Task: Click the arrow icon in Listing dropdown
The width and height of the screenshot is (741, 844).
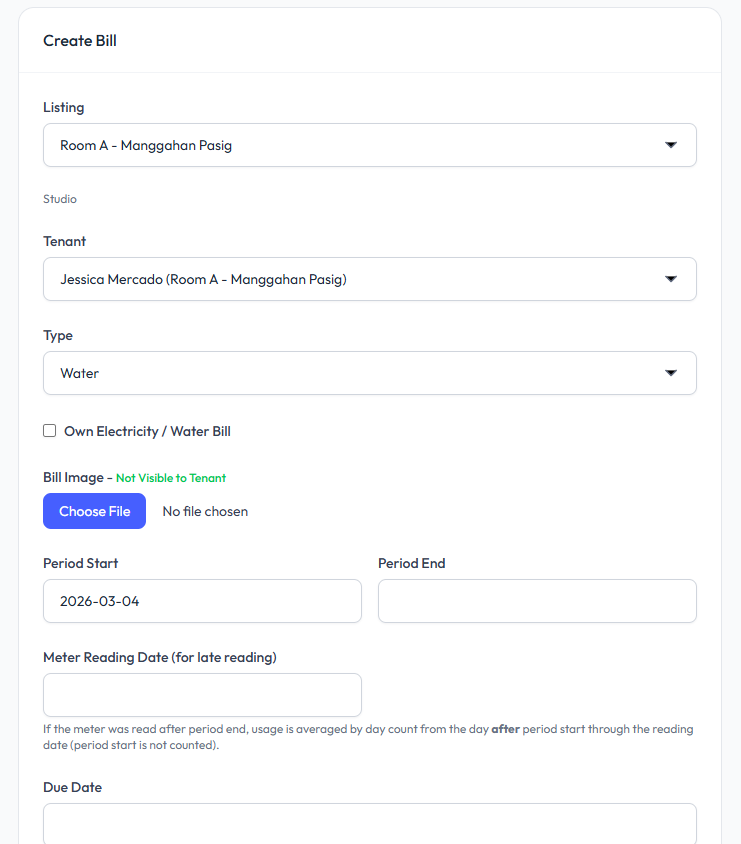Action: click(x=671, y=145)
